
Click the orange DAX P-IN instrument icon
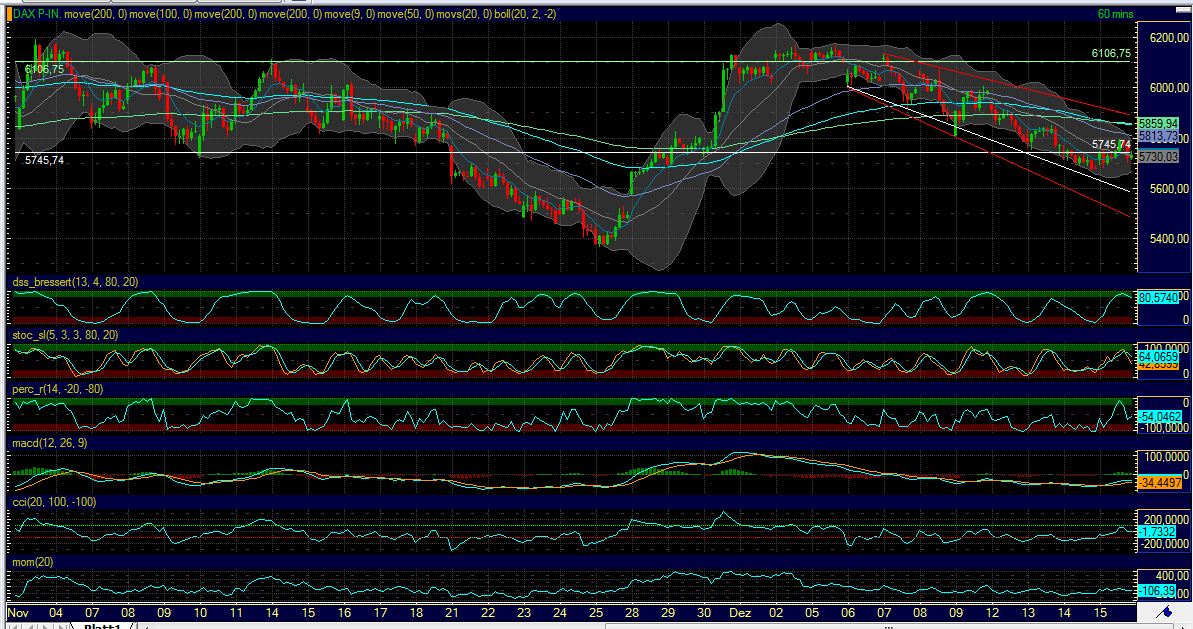click(8, 14)
